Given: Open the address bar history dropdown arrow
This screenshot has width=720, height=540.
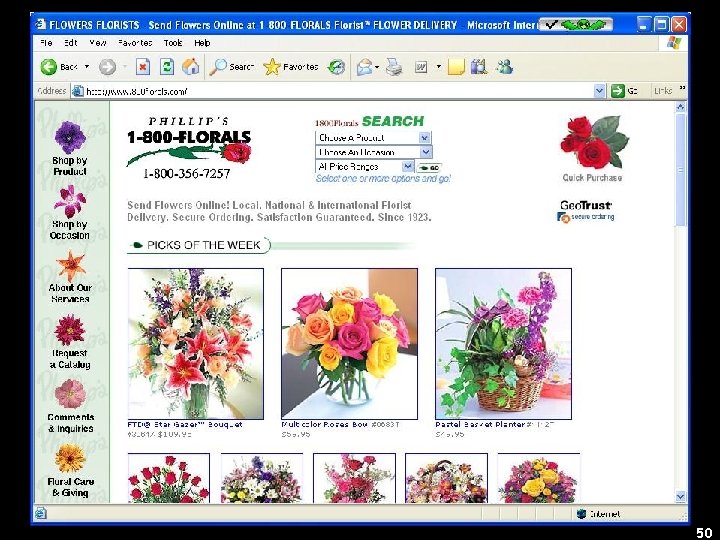Looking at the screenshot, I should [x=599, y=91].
